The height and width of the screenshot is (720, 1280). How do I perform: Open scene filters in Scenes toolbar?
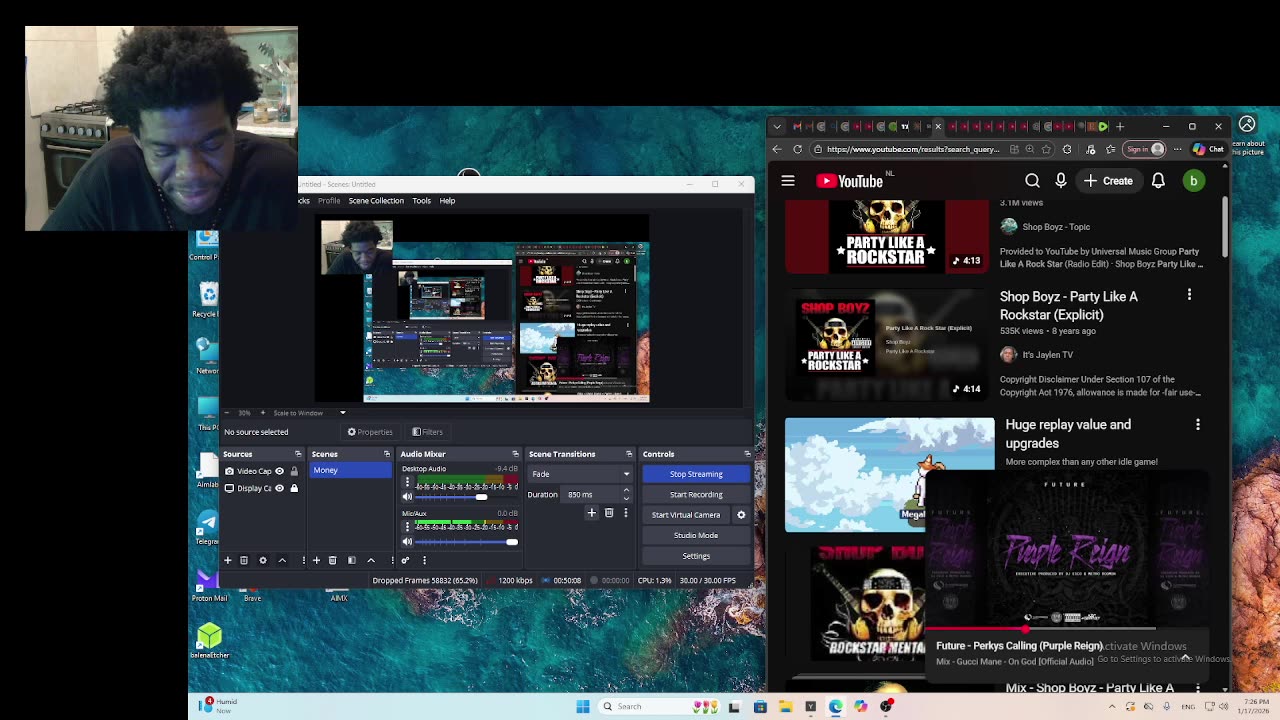coord(352,560)
